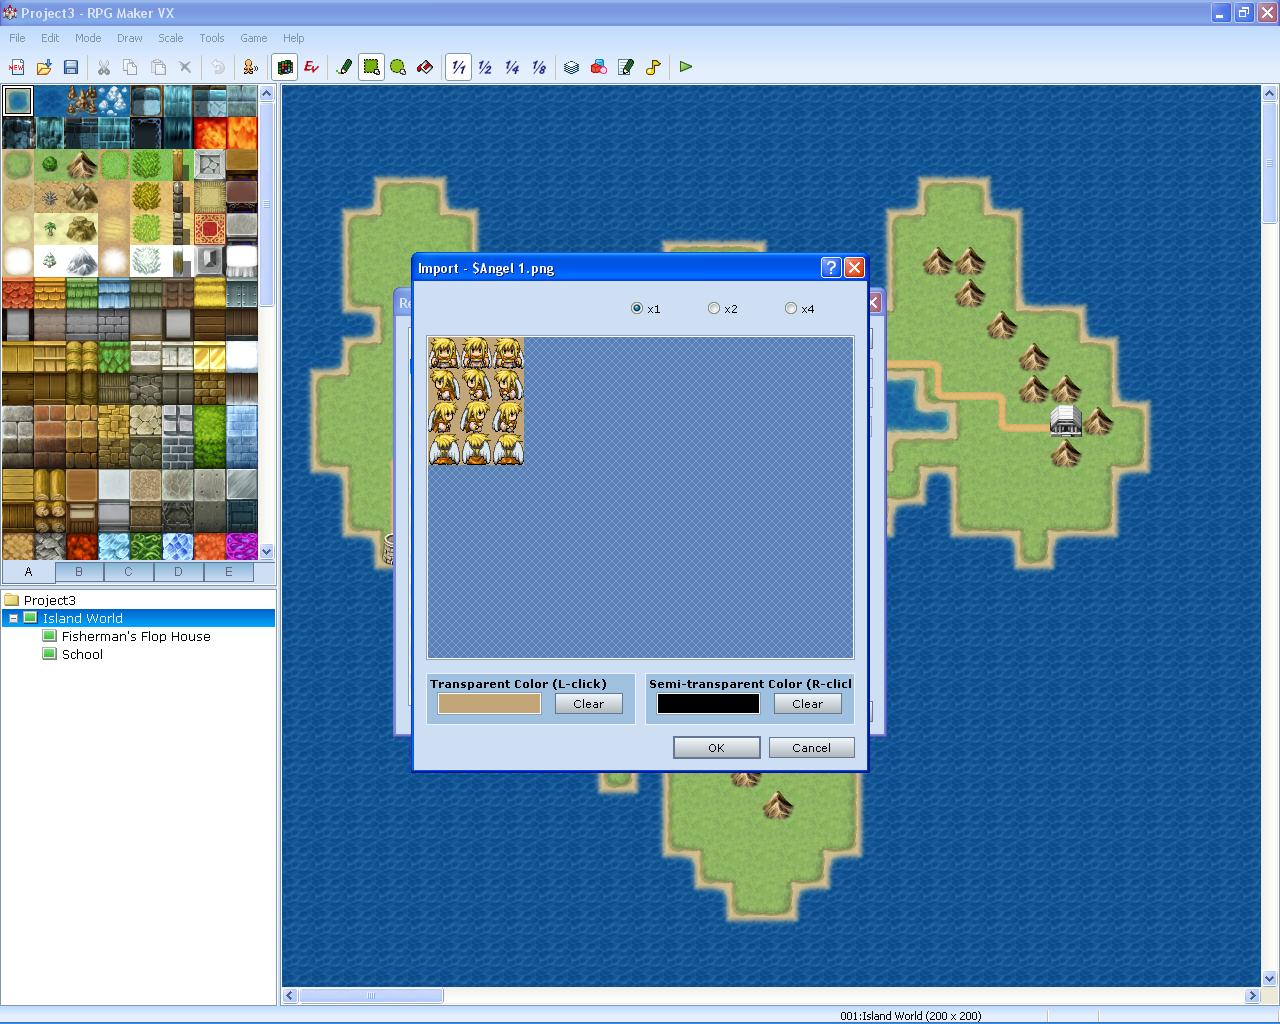Start Playtest with green arrow icon

[686, 67]
